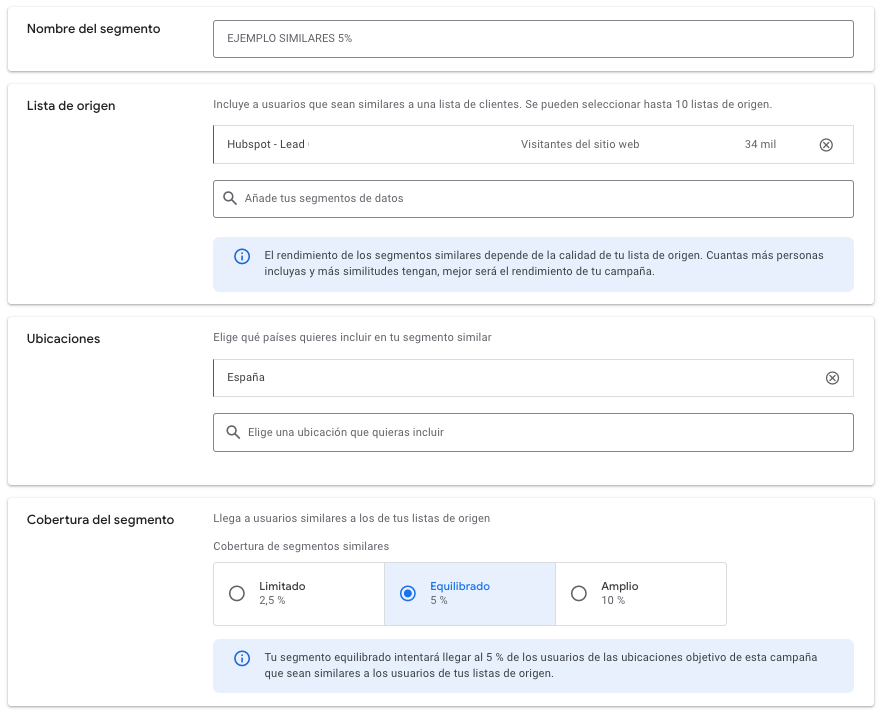Select the Limitado 2,5 % radio button
Screen dimensions: 886x717
237,593
